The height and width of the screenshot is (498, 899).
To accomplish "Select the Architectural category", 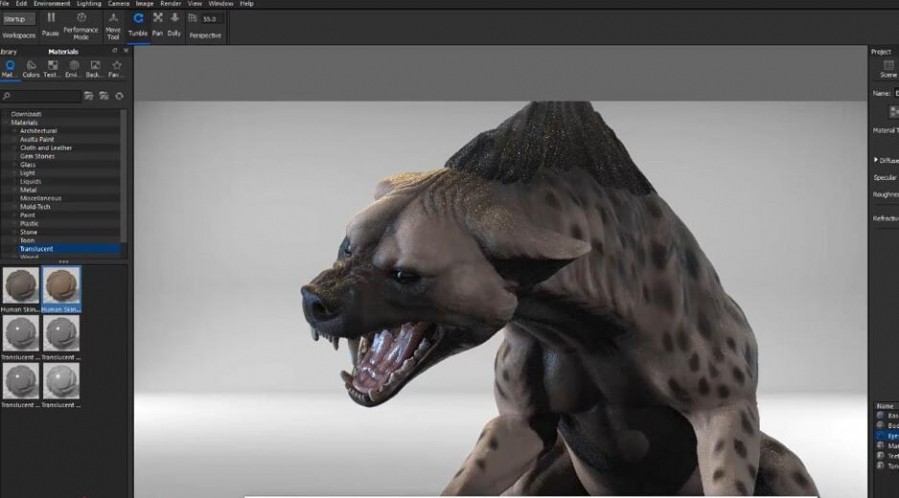I will click(x=38, y=131).
